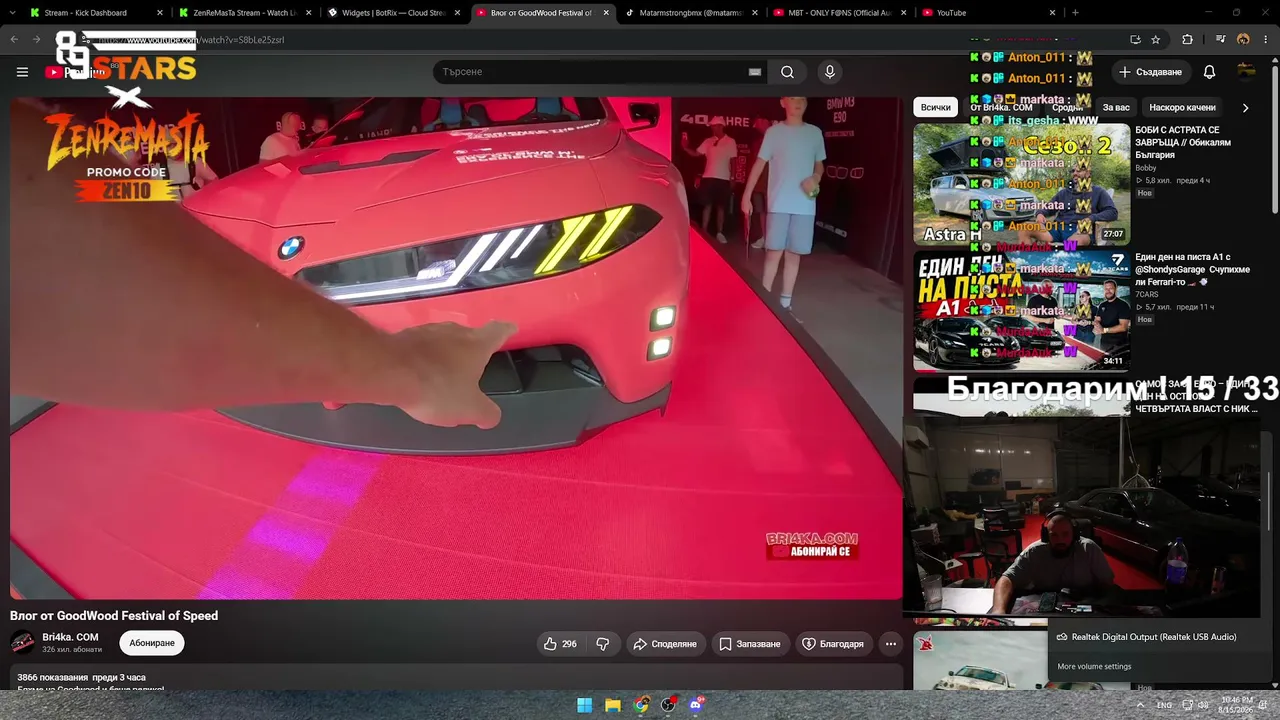1280x720 pixels.
Task: Like the video with the thumbs-up button
Action: click(x=560, y=644)
